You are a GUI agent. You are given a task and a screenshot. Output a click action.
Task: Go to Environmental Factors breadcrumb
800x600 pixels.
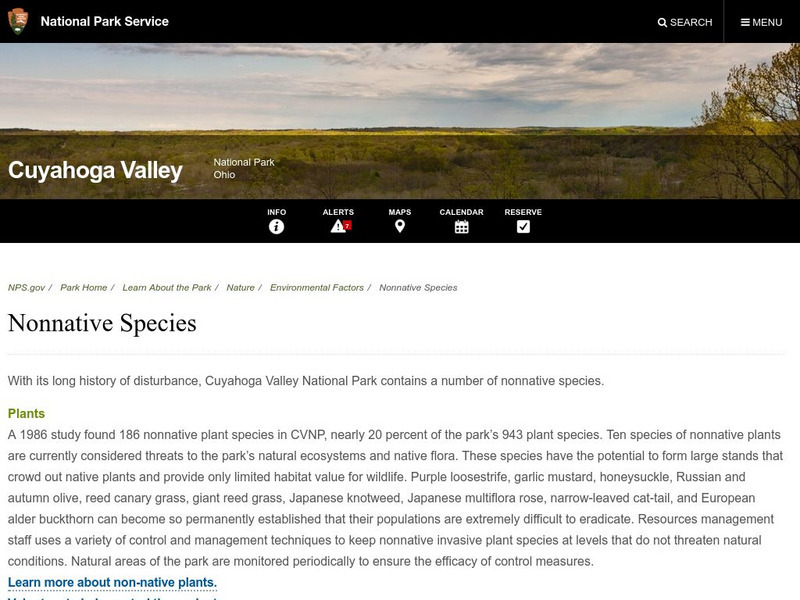click(x=317, y=288)
